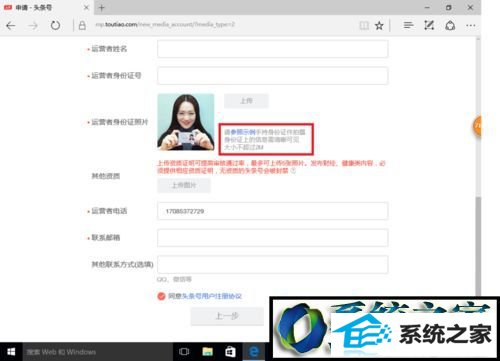Open the 头条号用户注册协议 link
This screenshot has height=361, width=500.
coord(211,296)
